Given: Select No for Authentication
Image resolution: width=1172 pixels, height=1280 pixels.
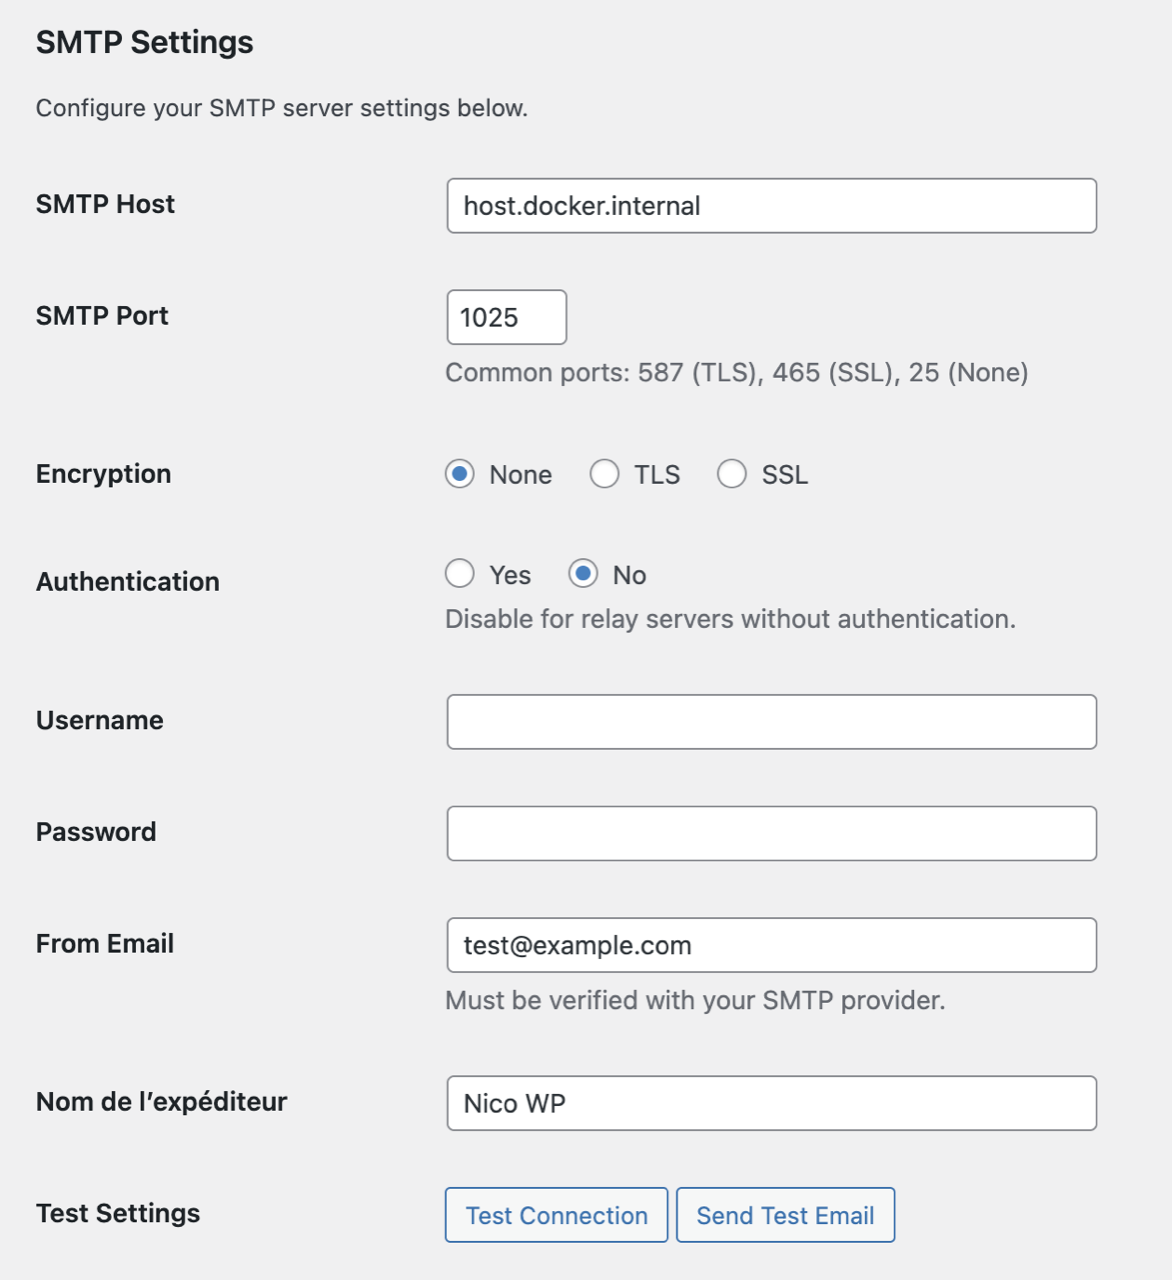Looking at the screenshot, I should click(x=583, y=574).
